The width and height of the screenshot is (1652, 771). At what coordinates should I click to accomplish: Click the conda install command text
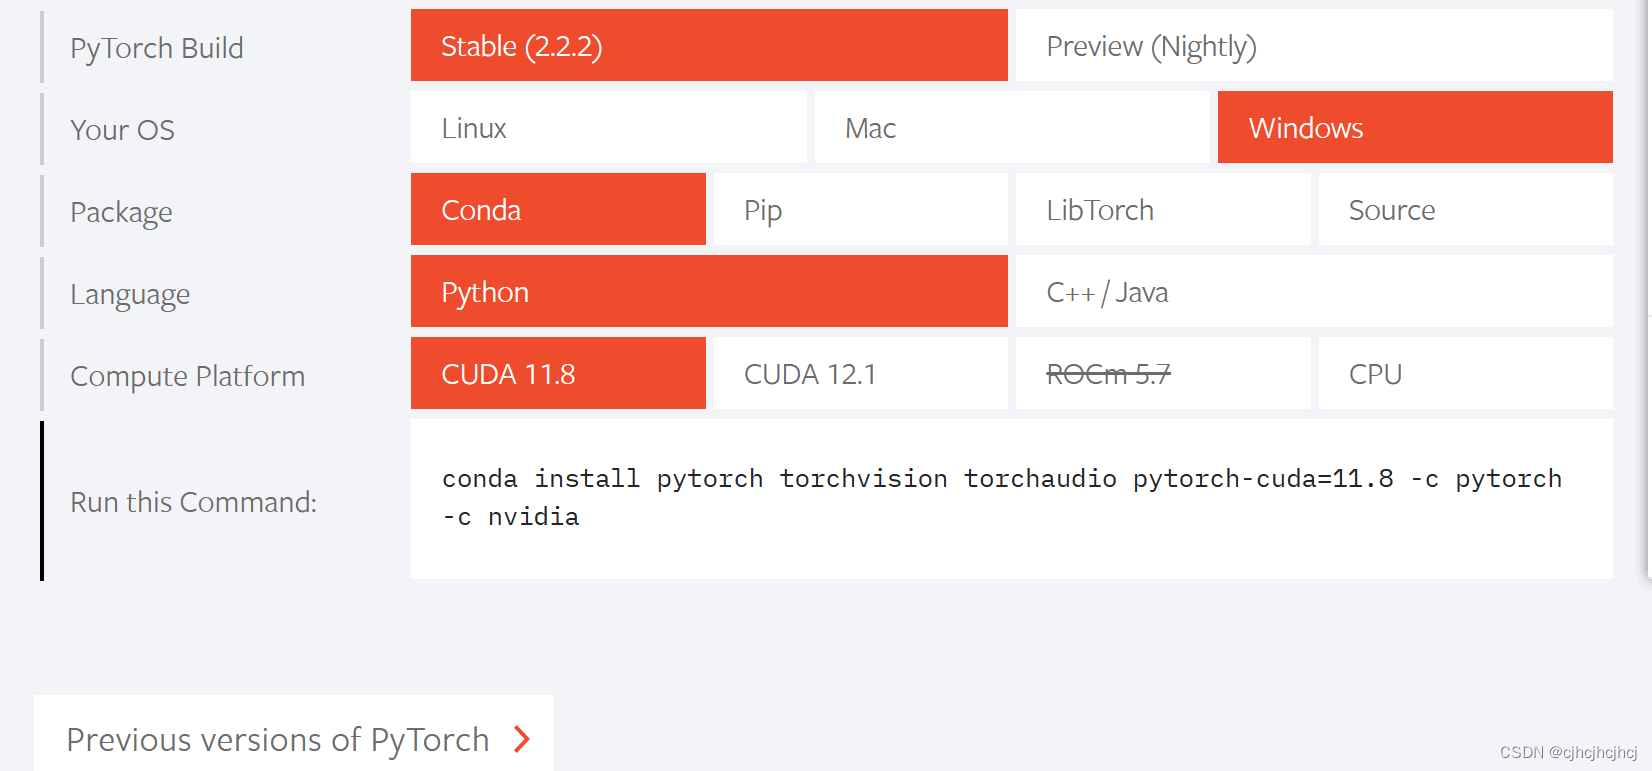point(1002,497)
